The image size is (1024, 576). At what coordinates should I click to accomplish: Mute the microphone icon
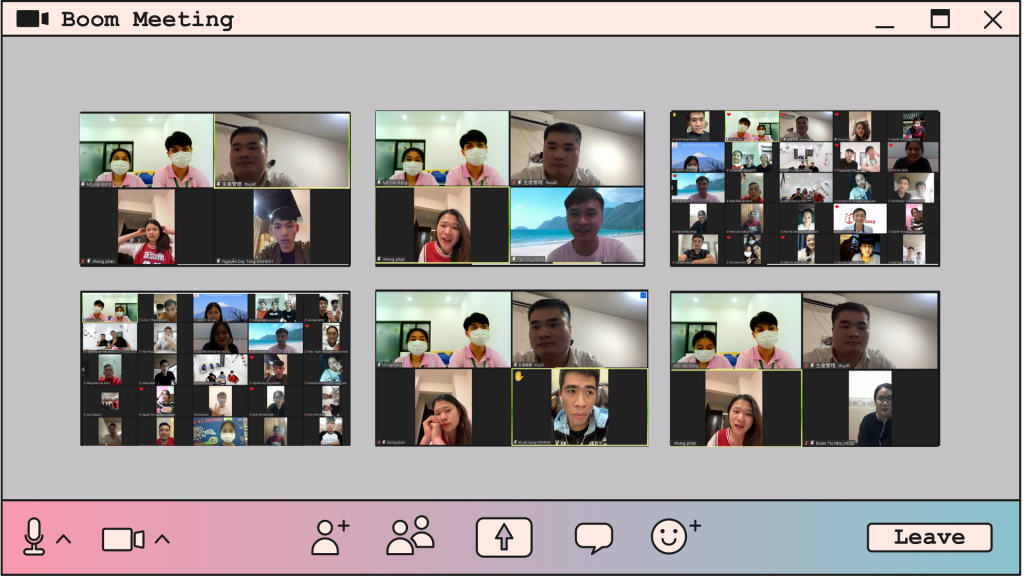tap(34, 537)
